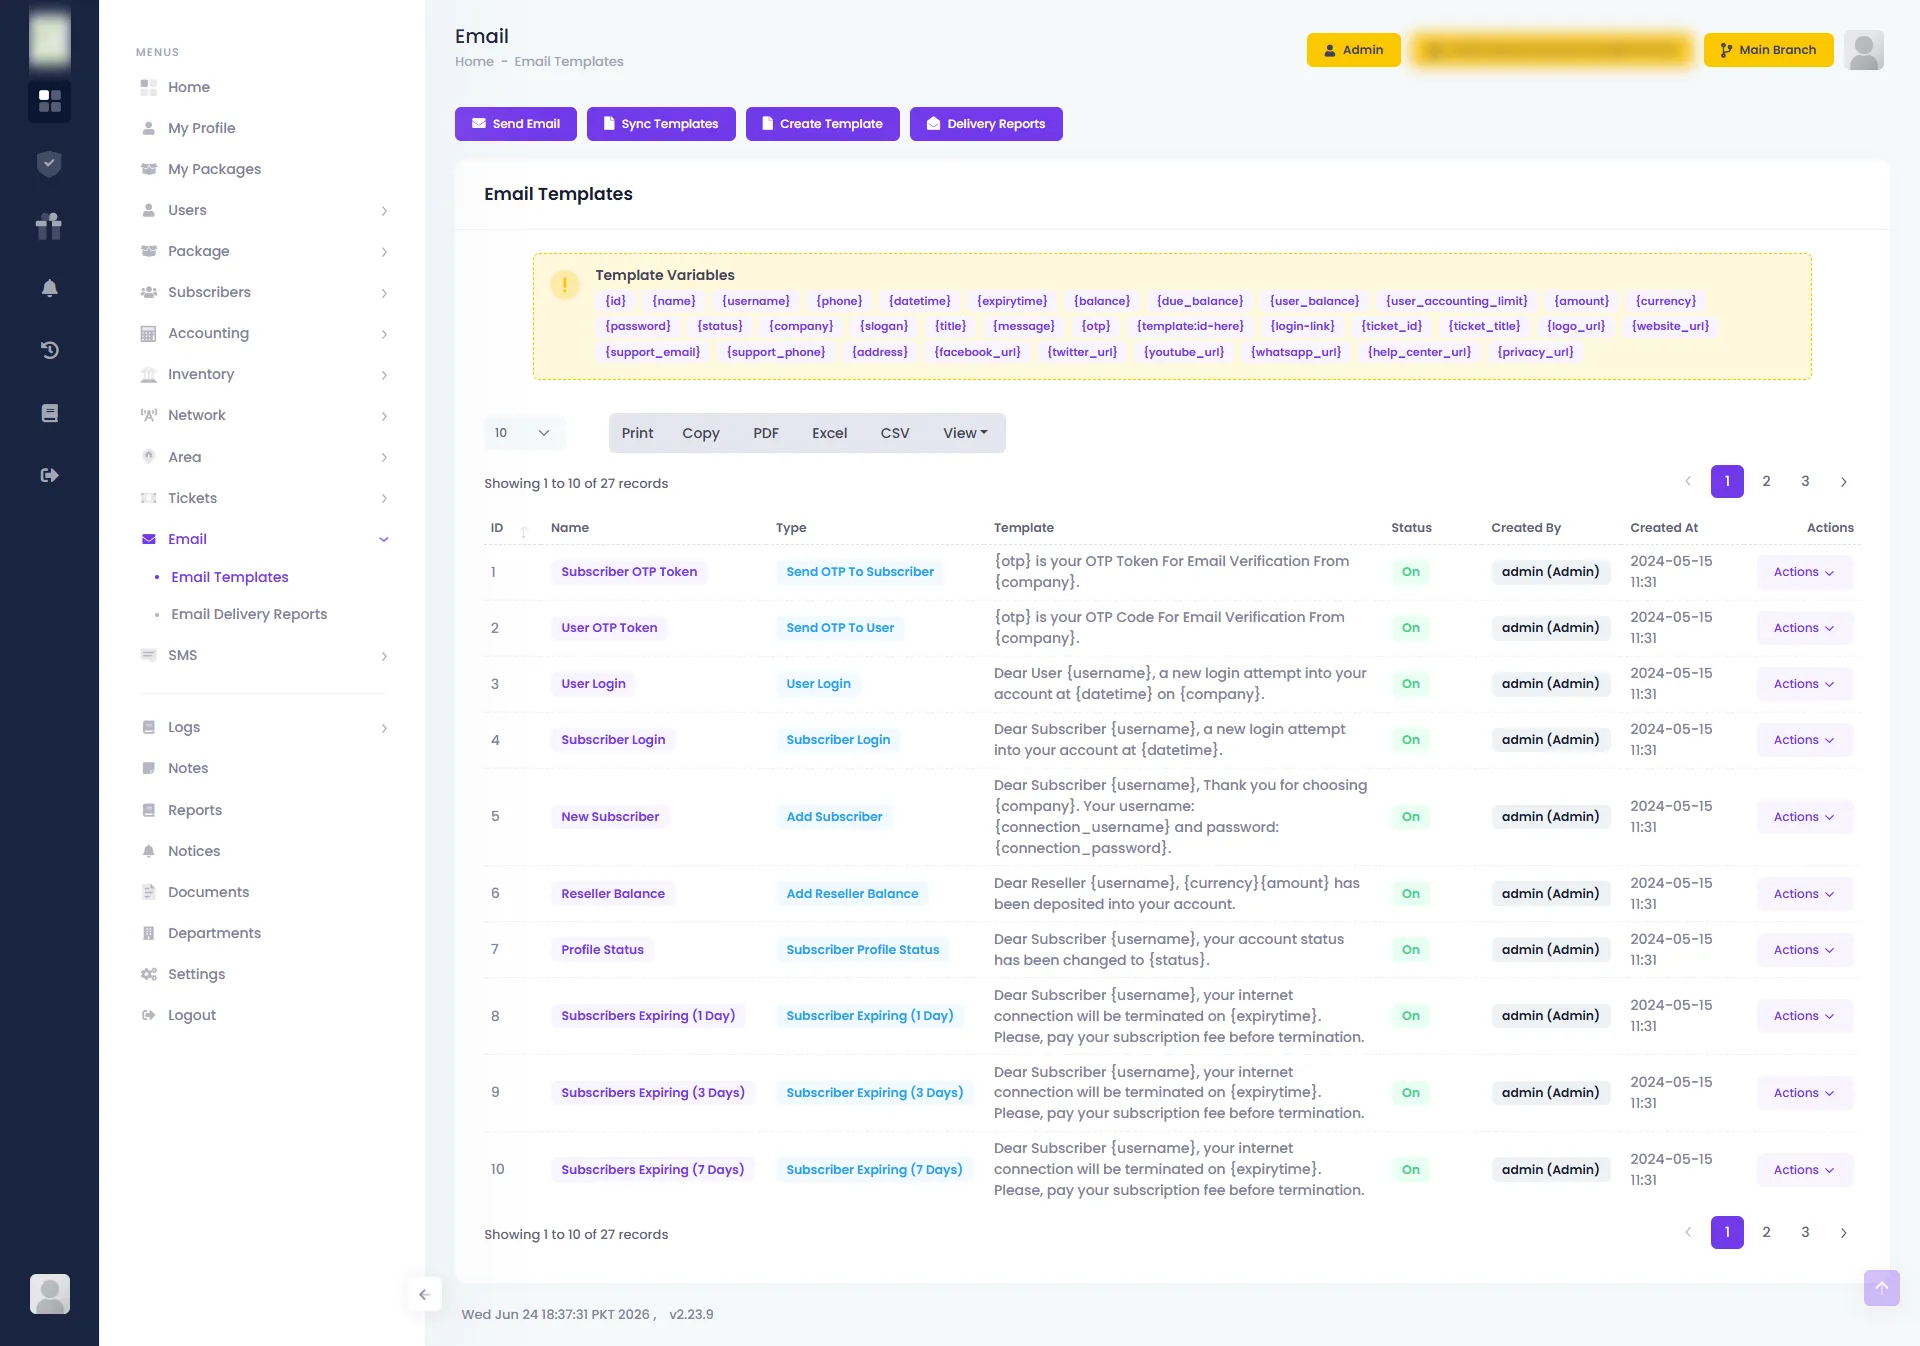The height and width of the screenshot is (1346, 1920).
Task: Click the My Profile person icon
Action: (x=148, y=128)
